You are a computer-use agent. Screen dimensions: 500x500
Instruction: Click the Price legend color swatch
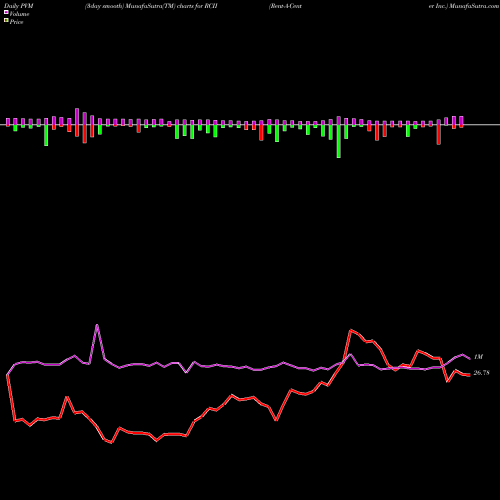pos(6,21)
